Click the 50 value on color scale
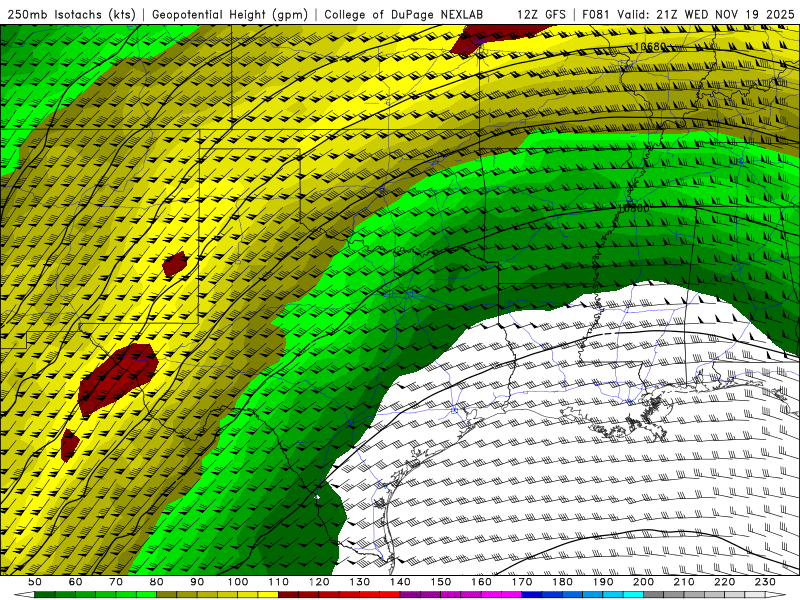The height and width of the screenshot is (600, 800). 35,582
